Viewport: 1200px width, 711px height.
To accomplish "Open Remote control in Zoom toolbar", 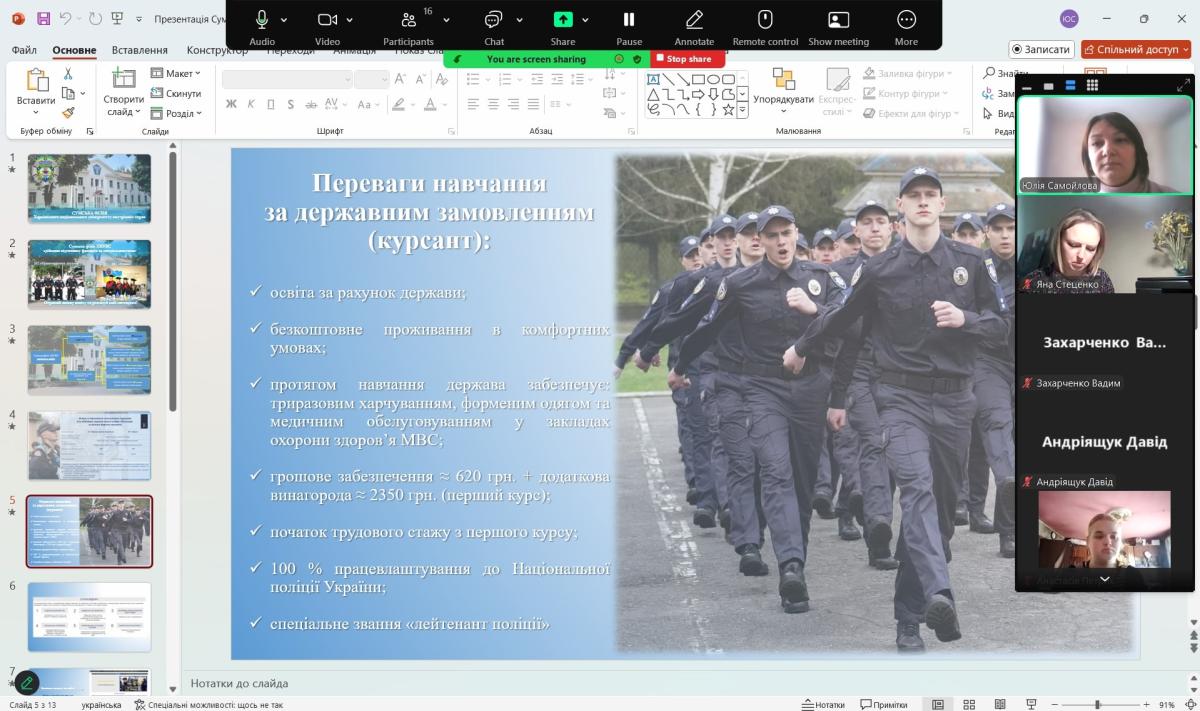I will click(765, 20).
